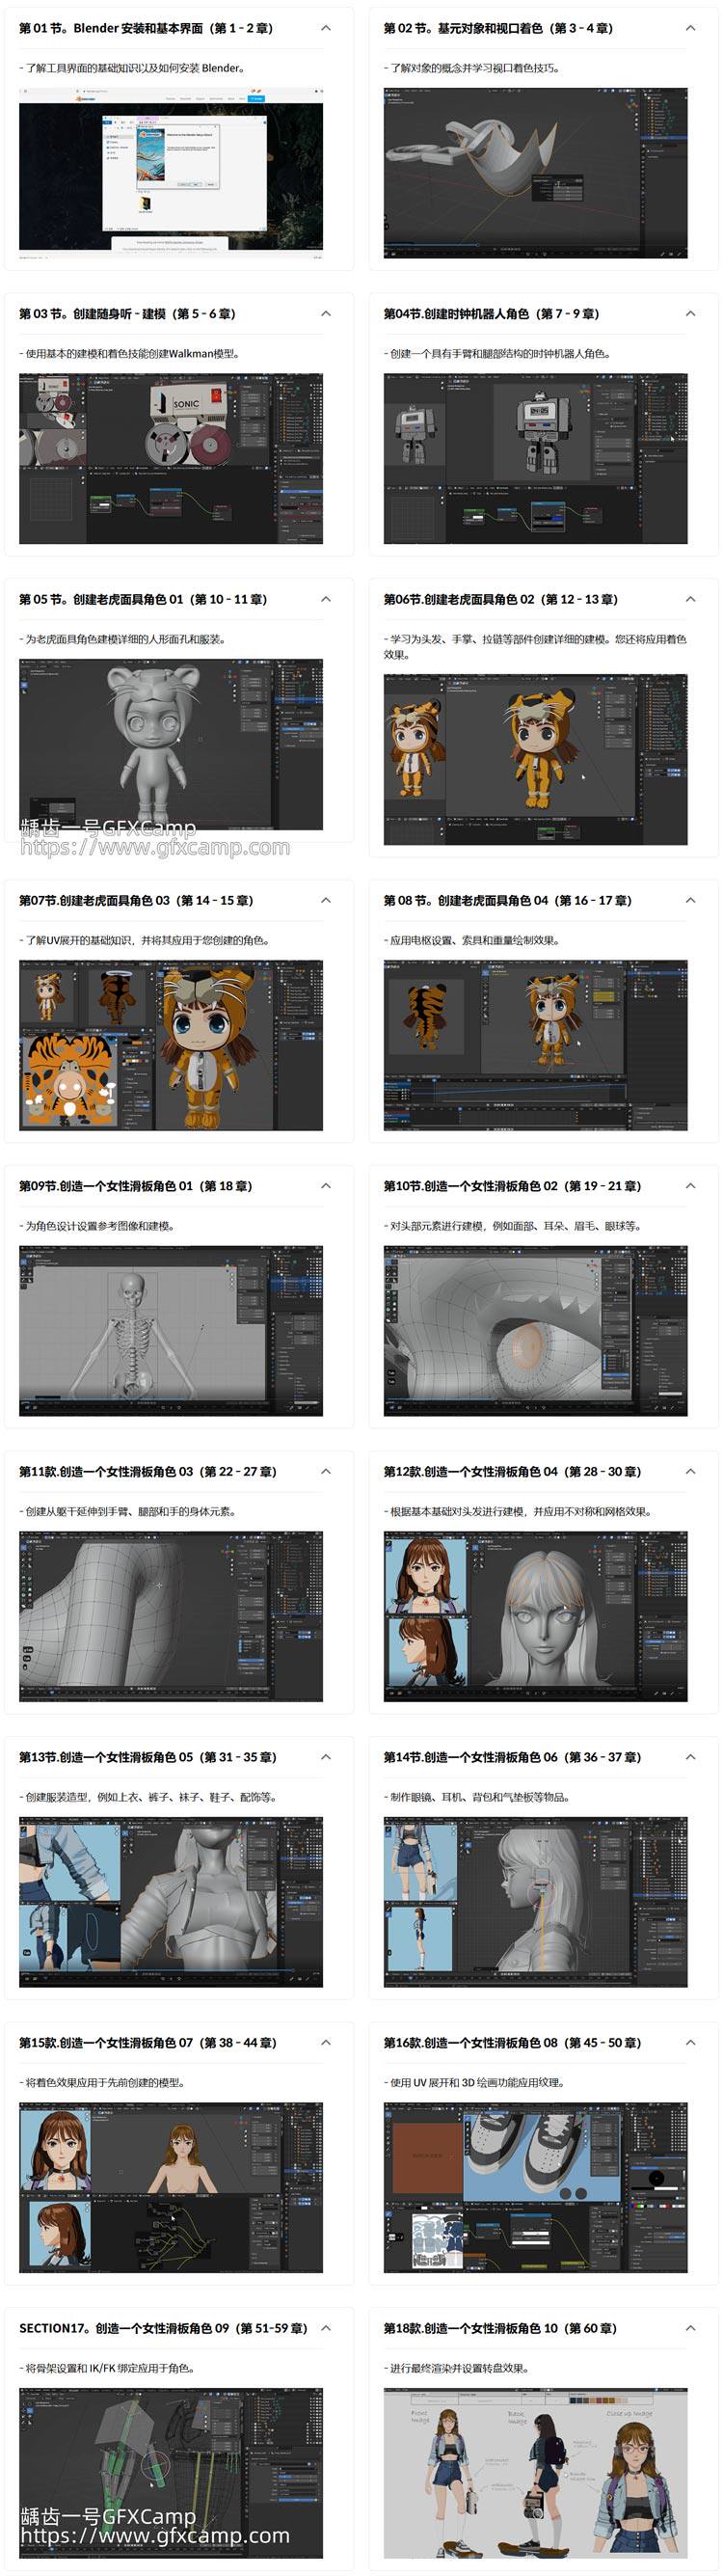Click heading 第14节.创造一个女性滑板角色 06
The image size is (723, 2576).
pos(513,1758)
